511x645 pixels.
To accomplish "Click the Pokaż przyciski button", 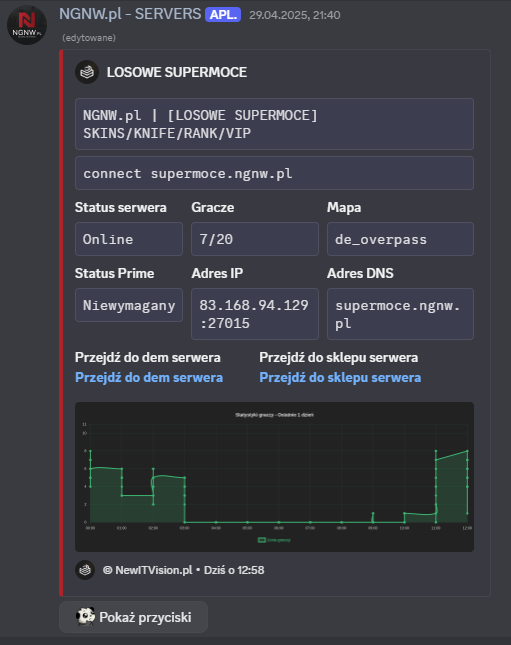I will click(133, 617).
